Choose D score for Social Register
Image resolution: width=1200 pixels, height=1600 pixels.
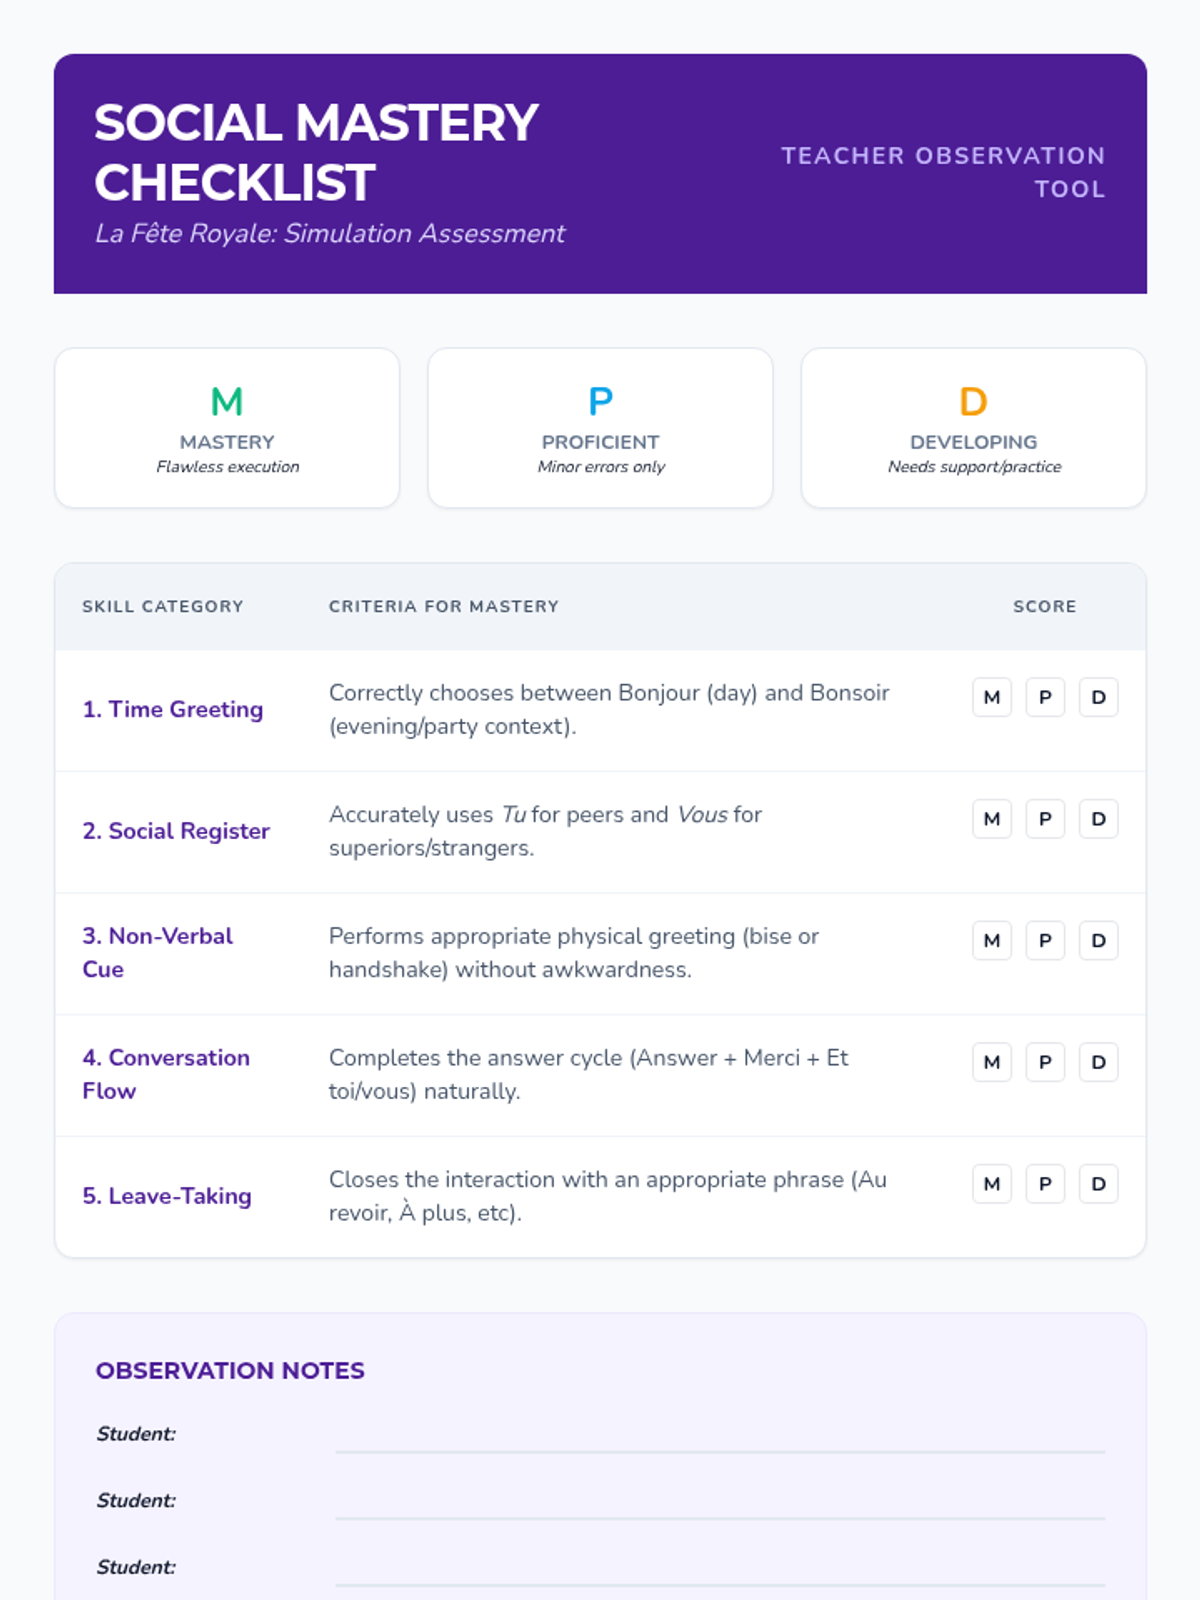coord(1098,819)
